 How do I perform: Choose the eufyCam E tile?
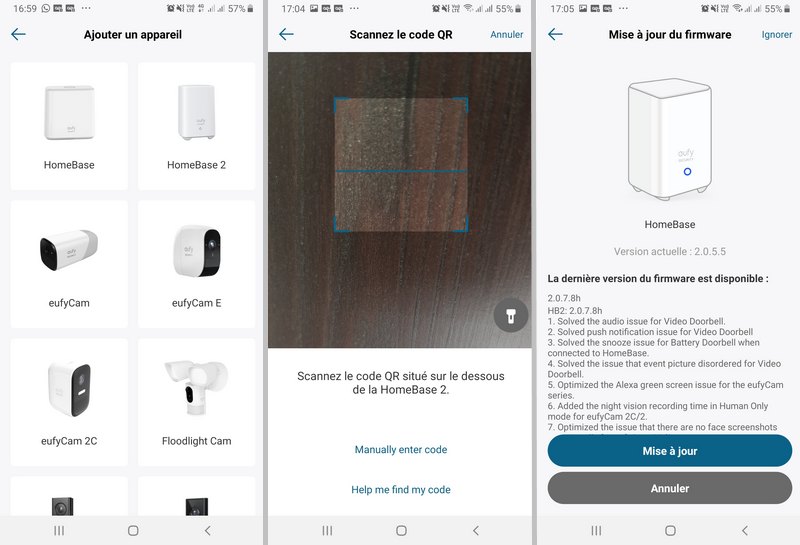point(196,264)
